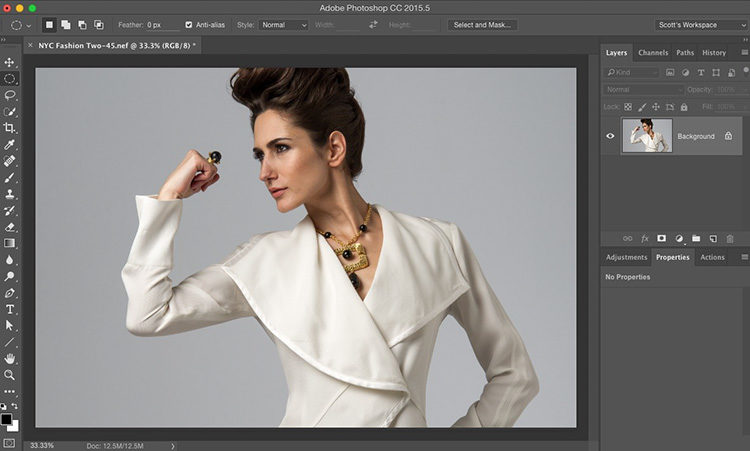The width and height of the screenshot is (750, 451).
Task: Select the Zoom tool
Action: pos(9,374)
